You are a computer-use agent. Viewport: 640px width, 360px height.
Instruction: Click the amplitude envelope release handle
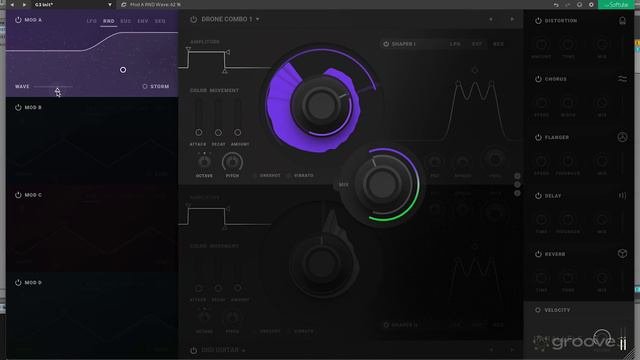click(225, 71)
